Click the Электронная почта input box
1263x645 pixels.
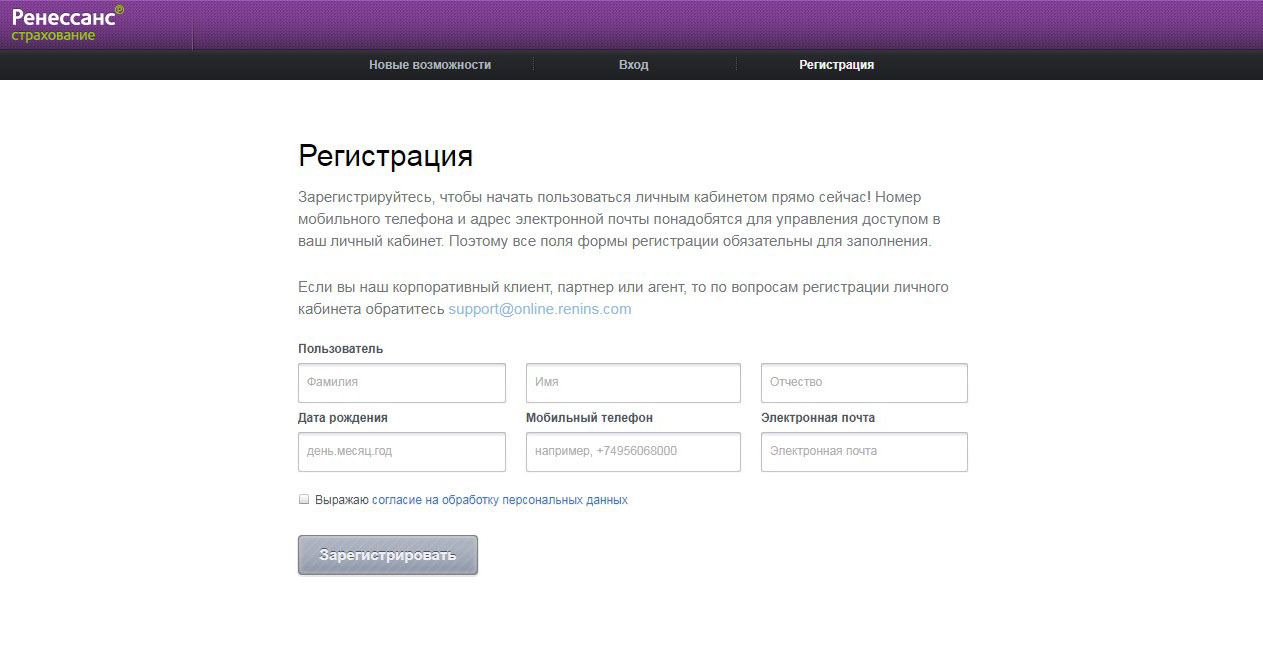click(x=864, y=452)
